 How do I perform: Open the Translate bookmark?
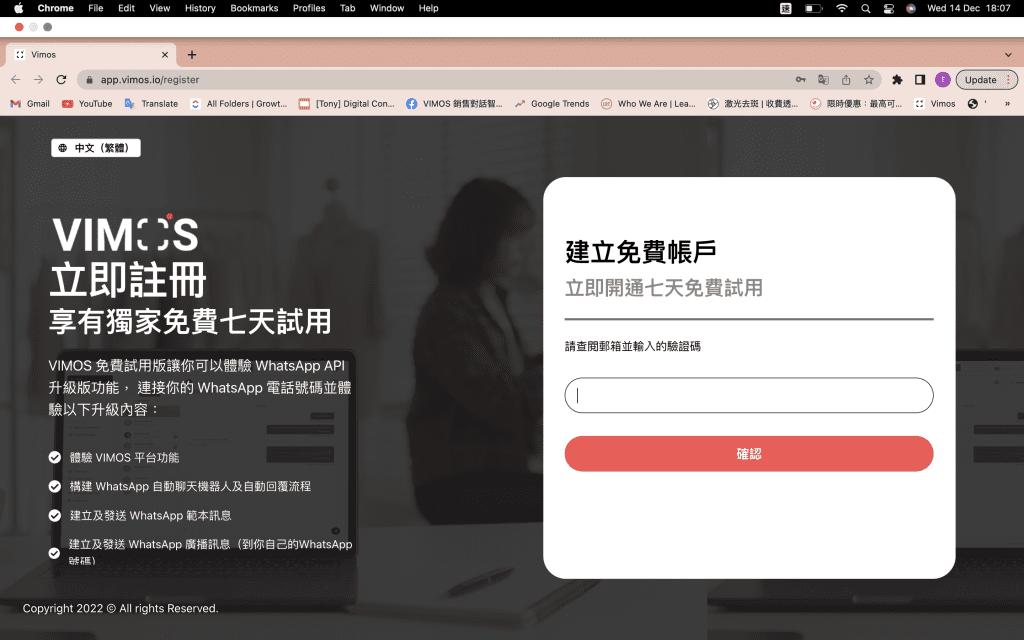coord(152,104)
